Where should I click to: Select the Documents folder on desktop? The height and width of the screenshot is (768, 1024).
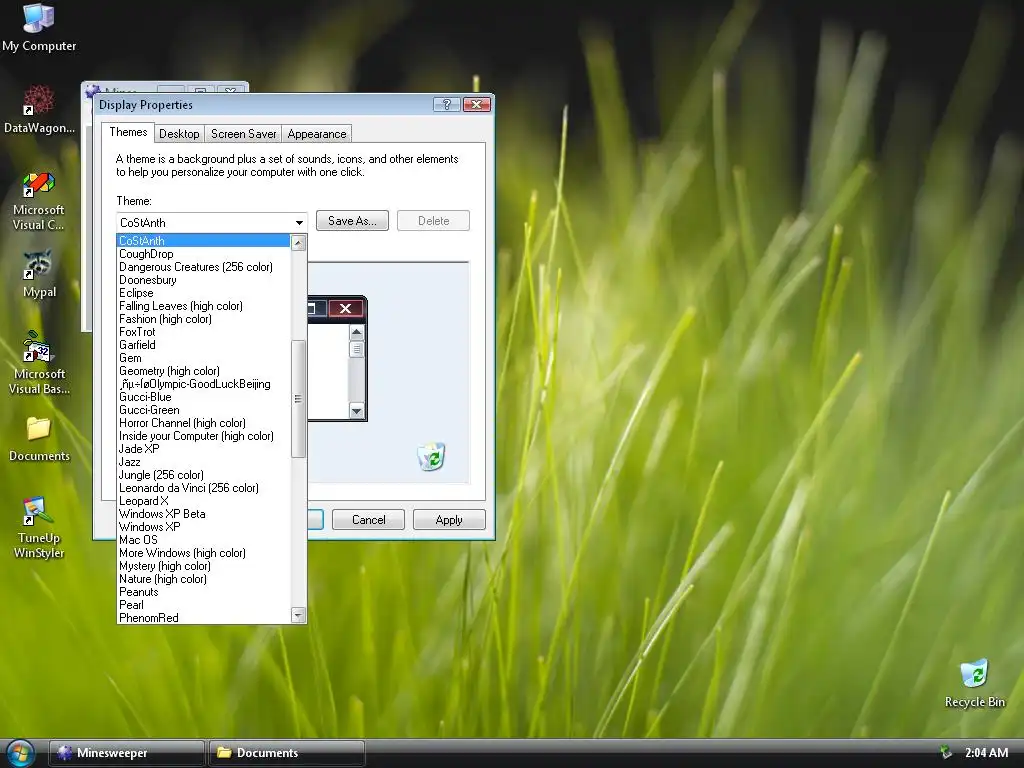(x=39, y=438)
